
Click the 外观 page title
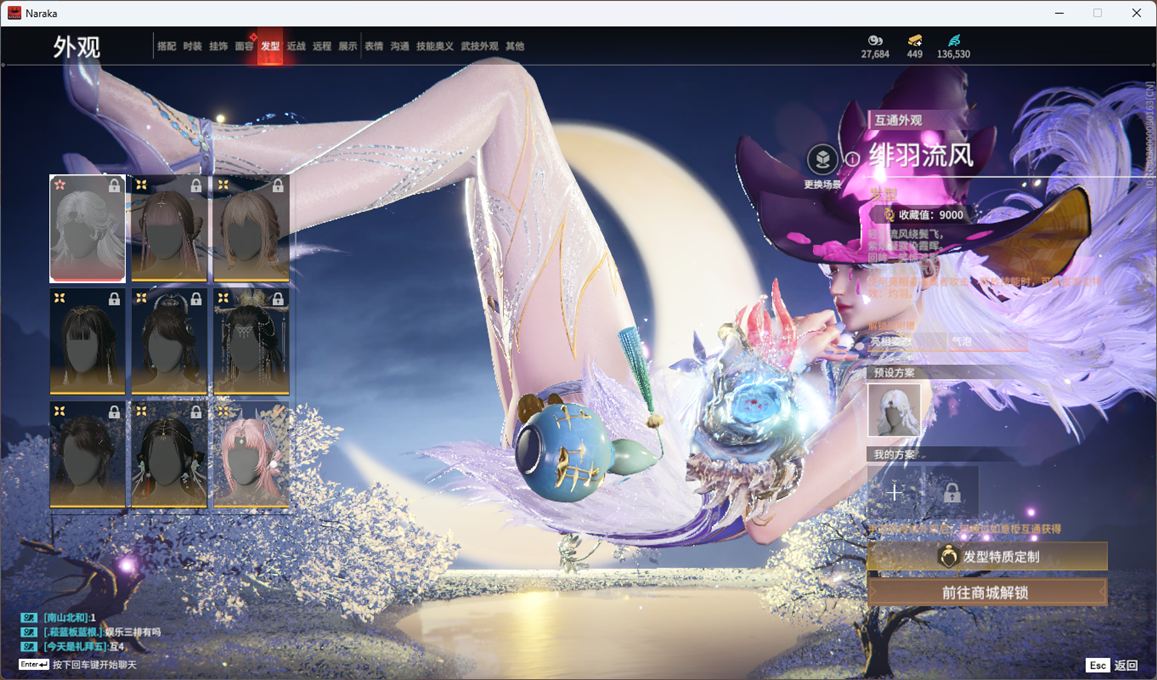point(76,47)
